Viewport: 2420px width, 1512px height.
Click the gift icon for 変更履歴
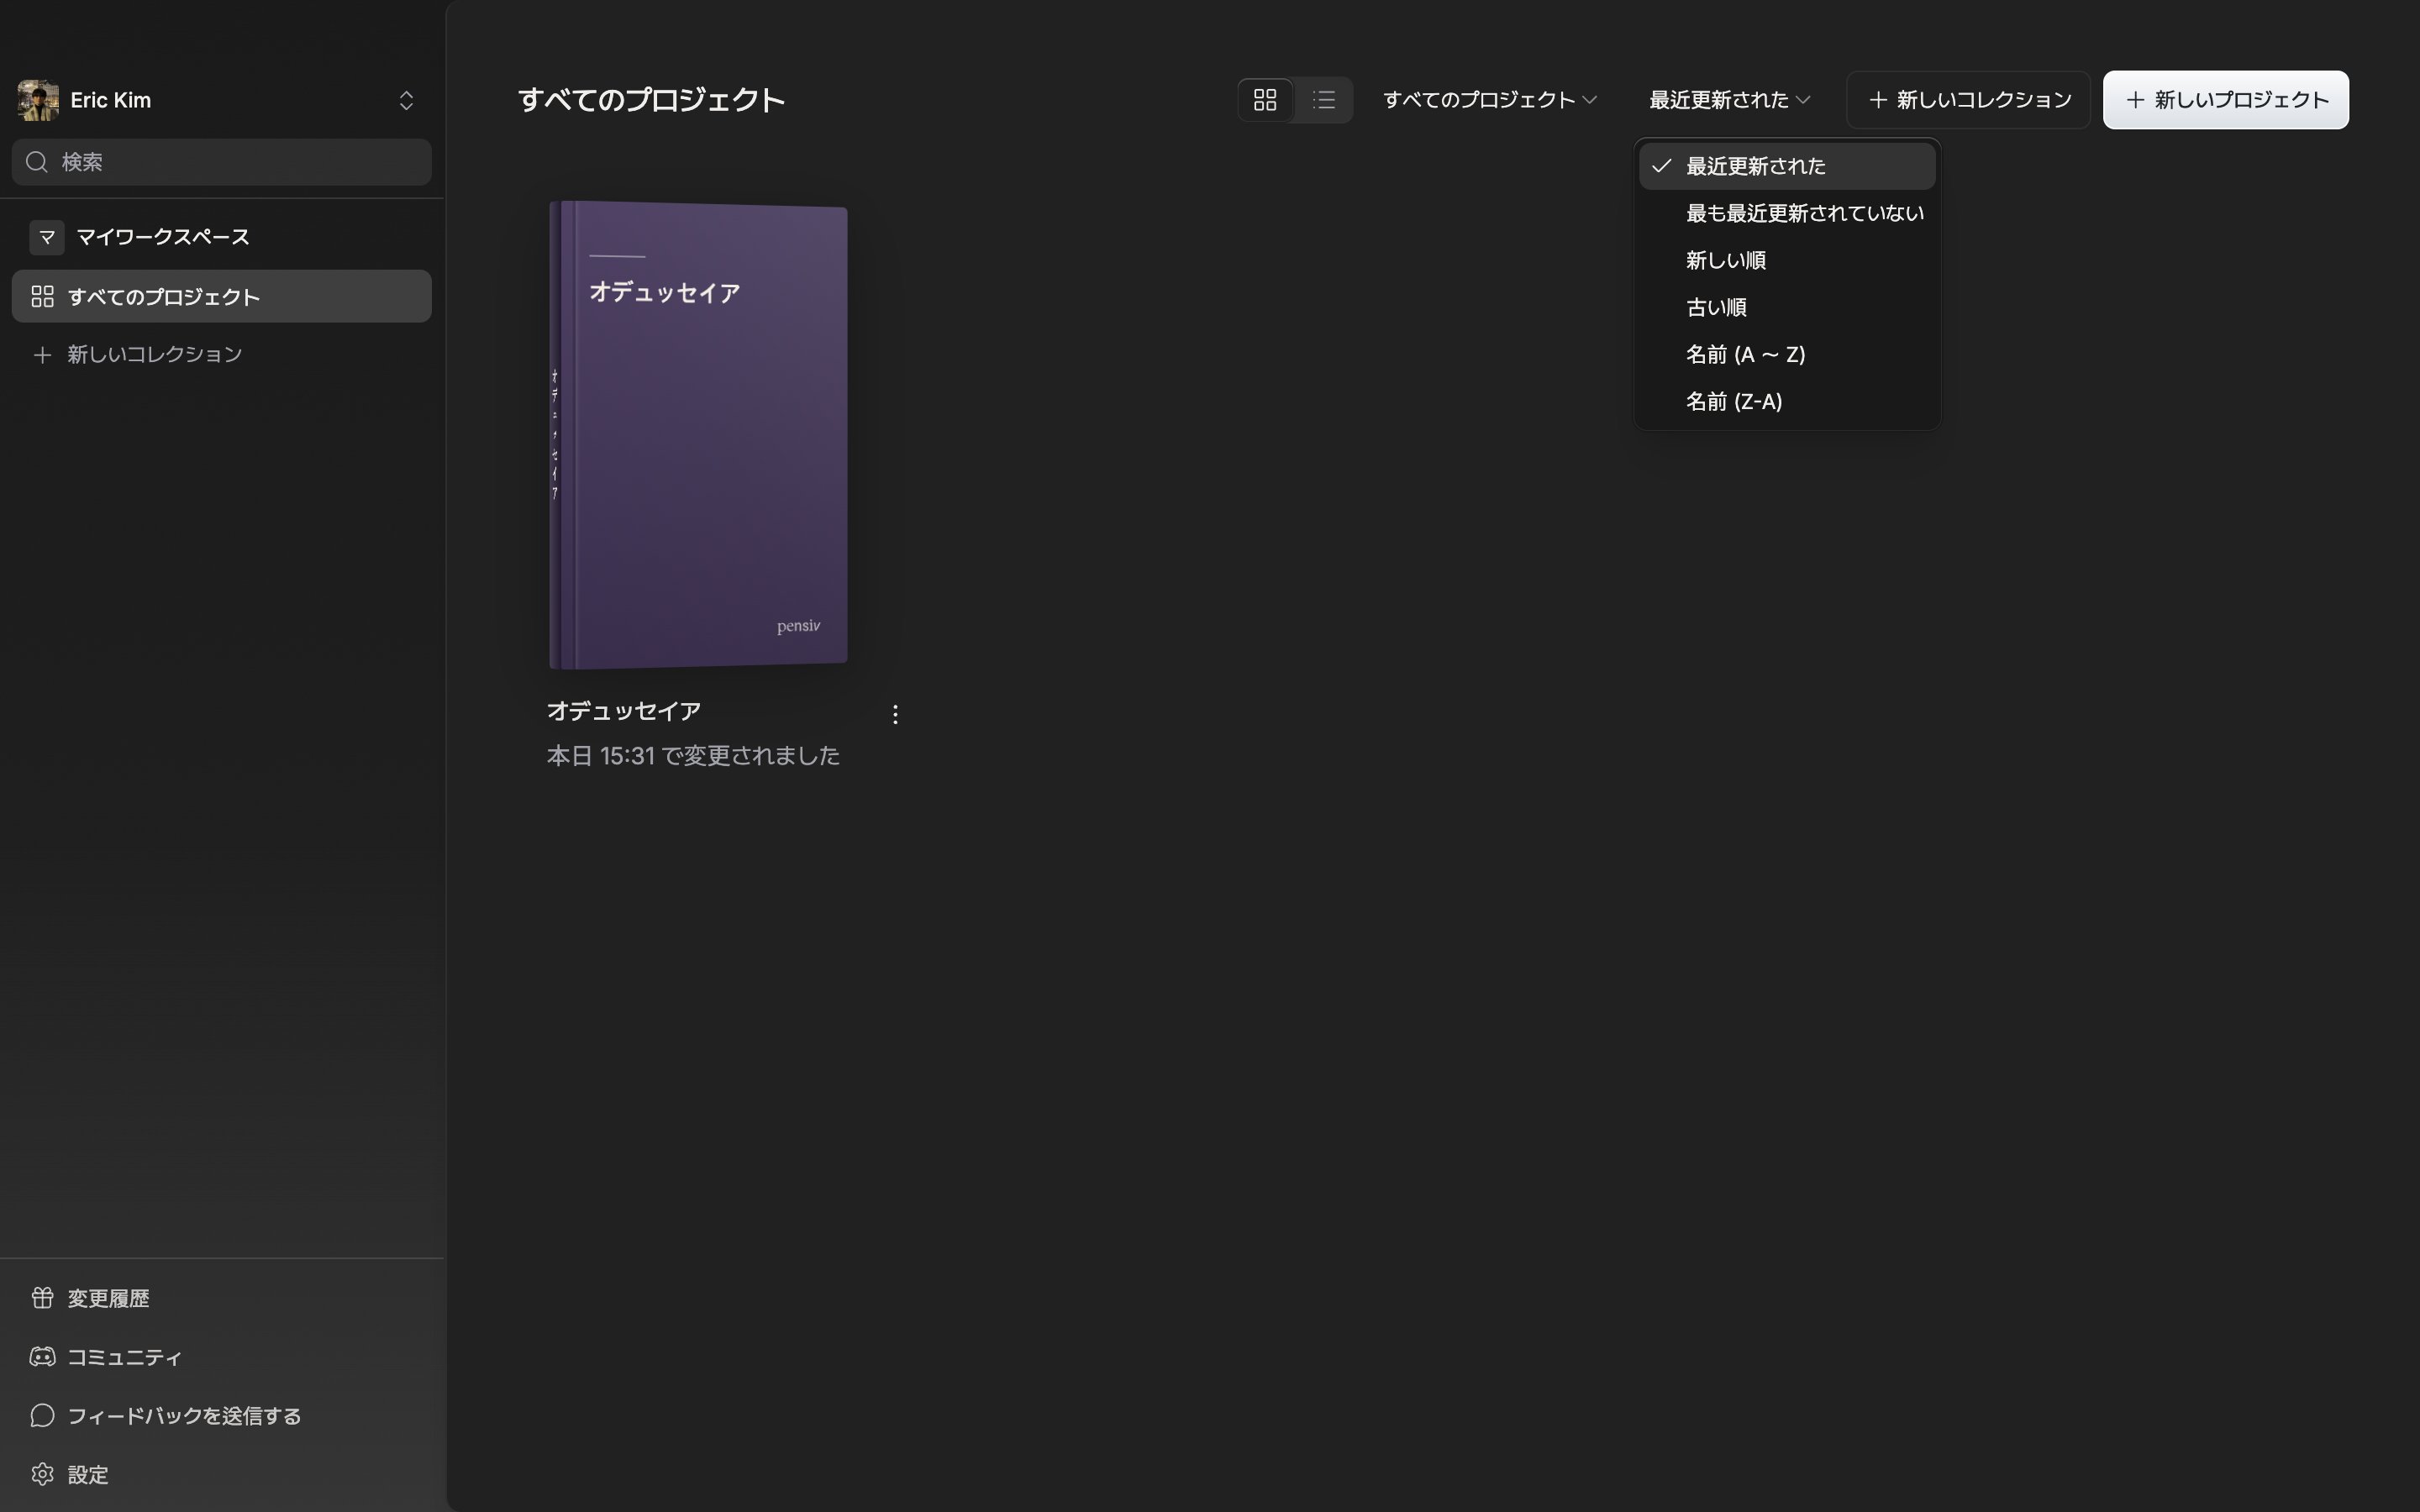42,1297
